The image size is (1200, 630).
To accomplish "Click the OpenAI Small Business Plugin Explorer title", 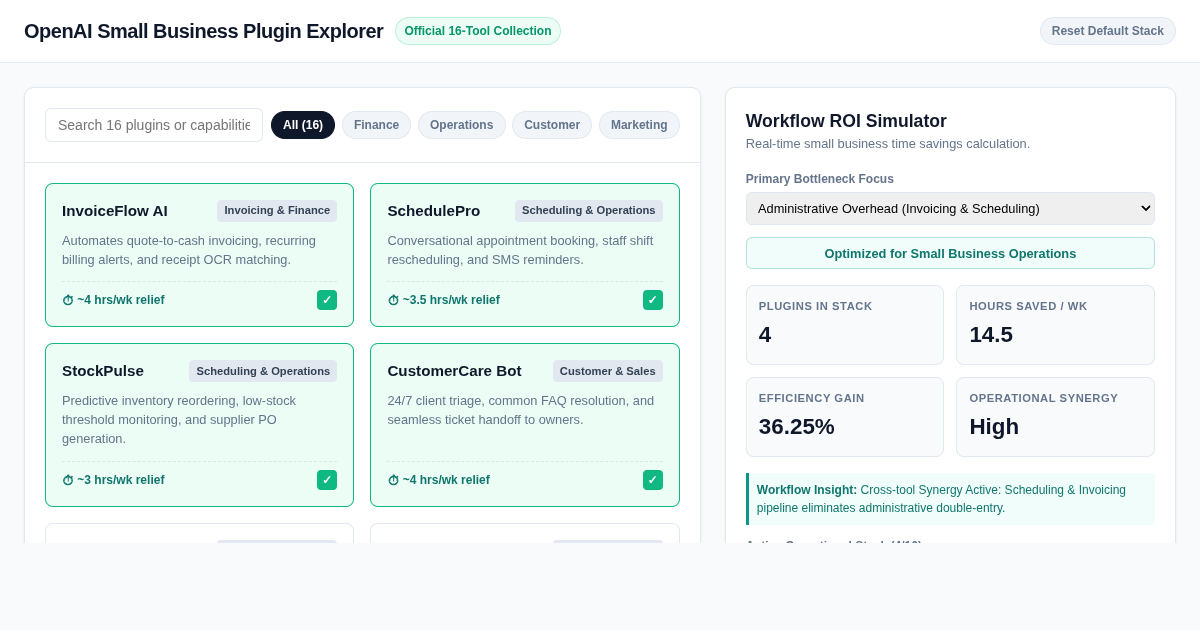I will (204, 31).
